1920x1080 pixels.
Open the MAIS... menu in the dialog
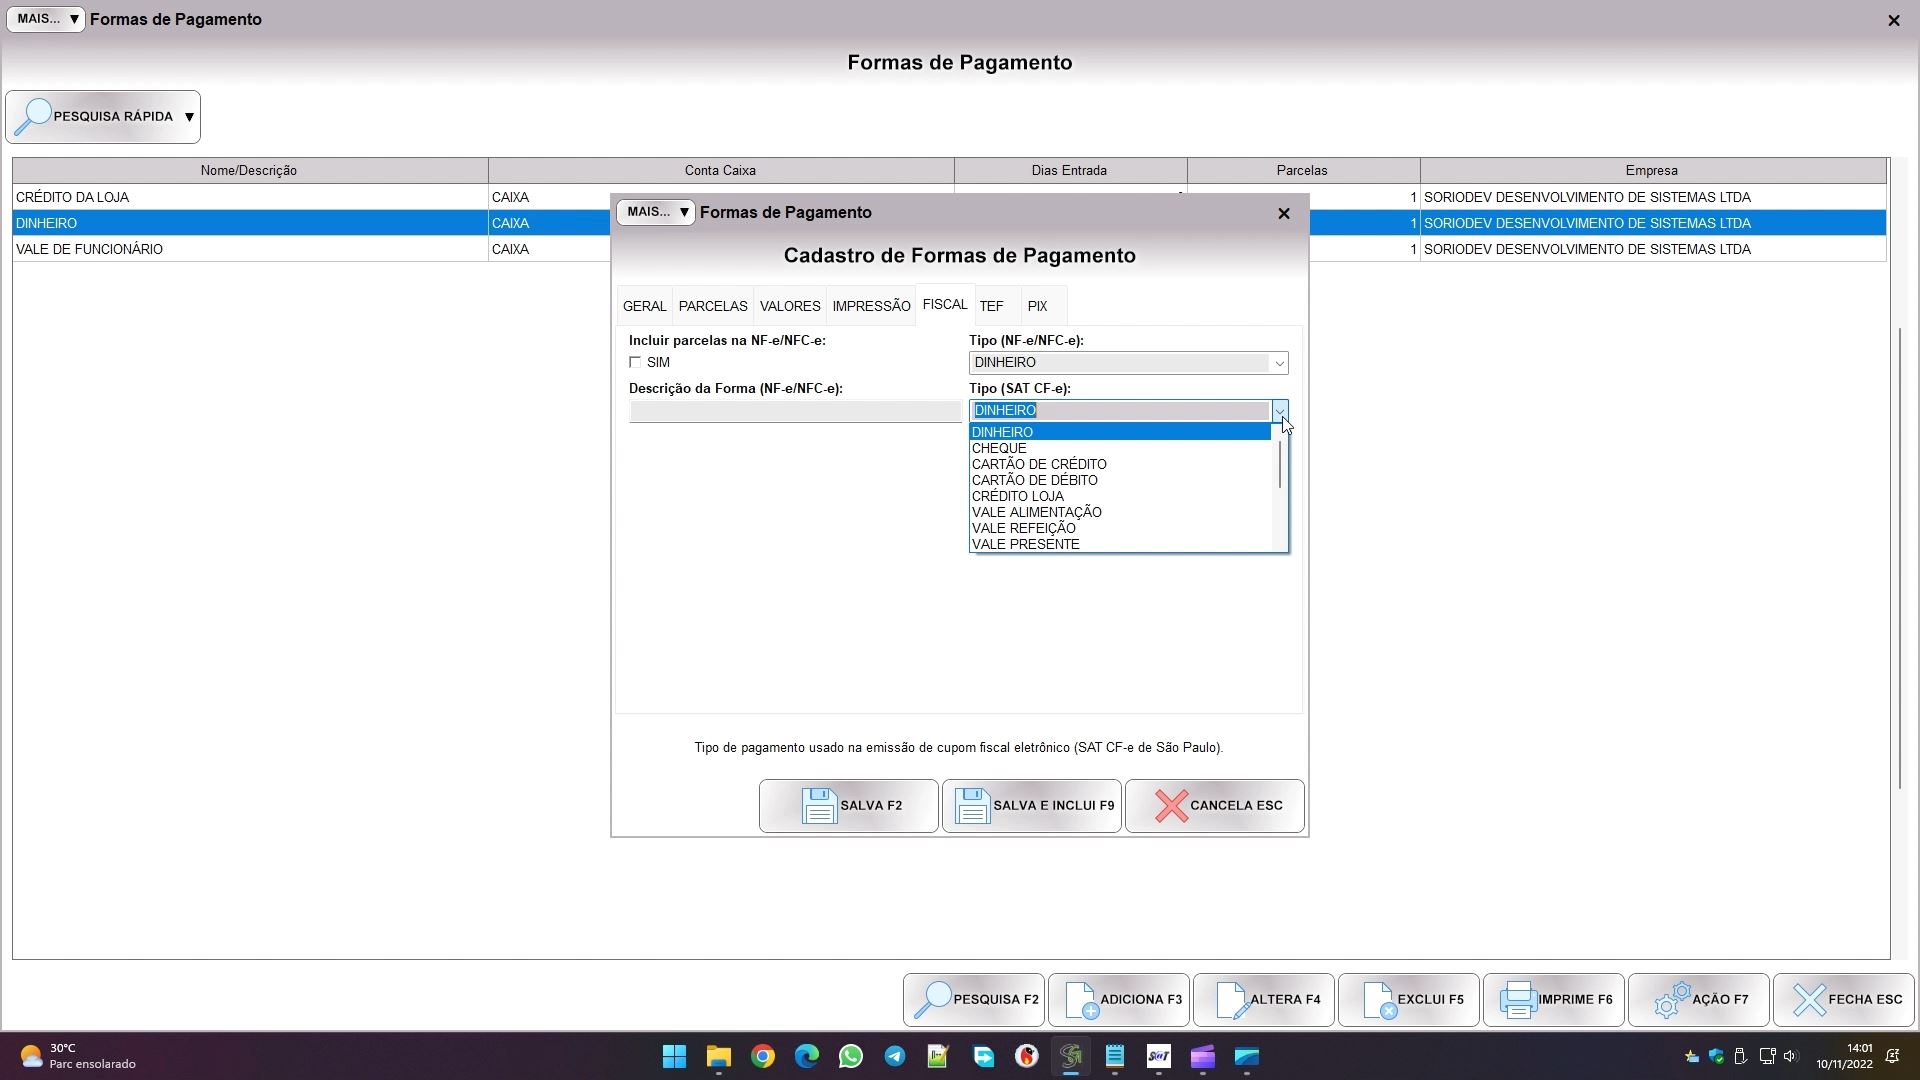(655, 212)
